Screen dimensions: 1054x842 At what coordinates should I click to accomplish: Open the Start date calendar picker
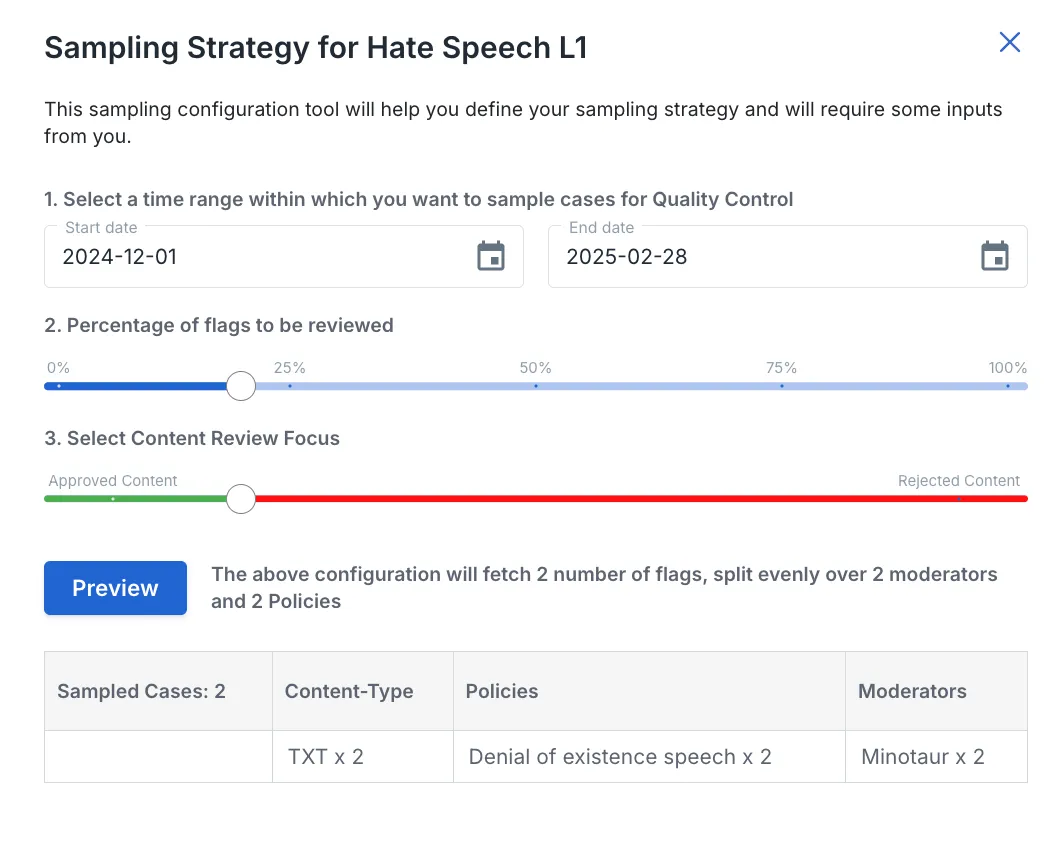click(491, 256)
